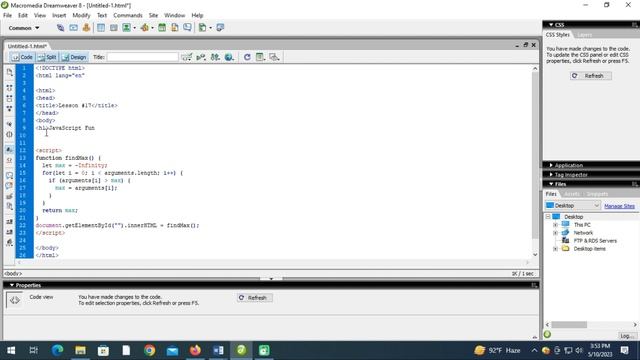Open the Templates insert button
The image size is (640, 360).
click(x=202, y=28)
